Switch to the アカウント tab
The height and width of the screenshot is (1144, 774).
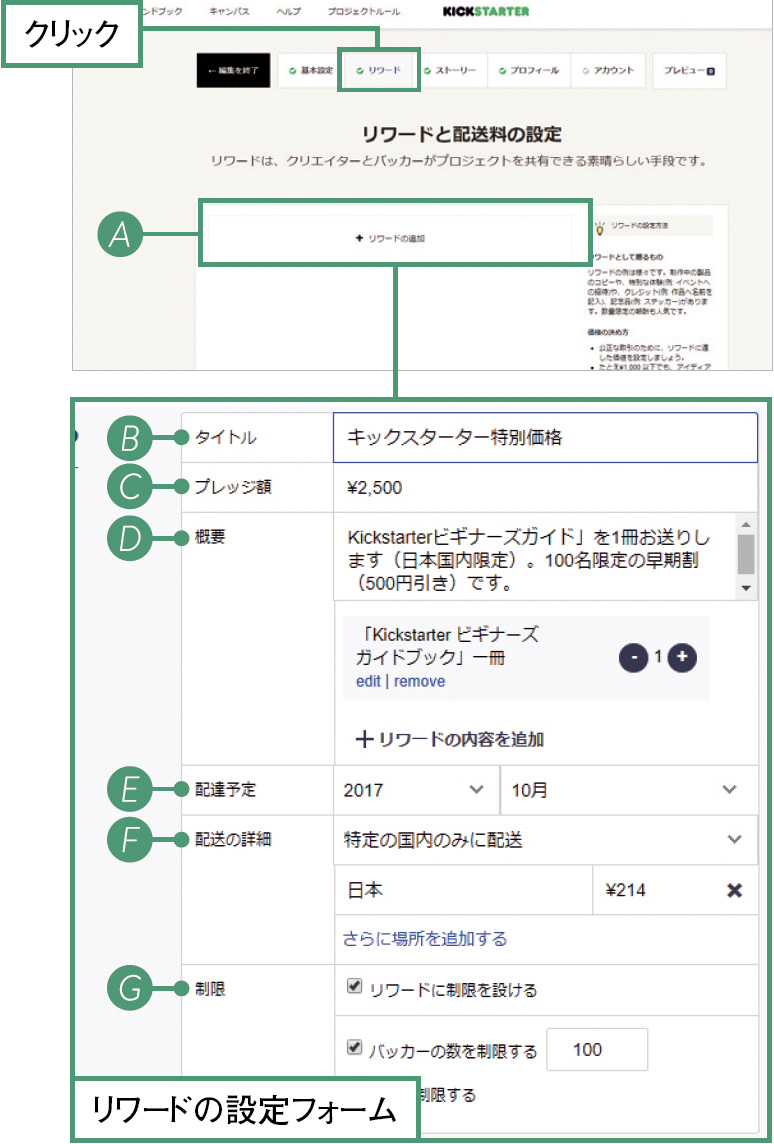[x=609, y=71]
